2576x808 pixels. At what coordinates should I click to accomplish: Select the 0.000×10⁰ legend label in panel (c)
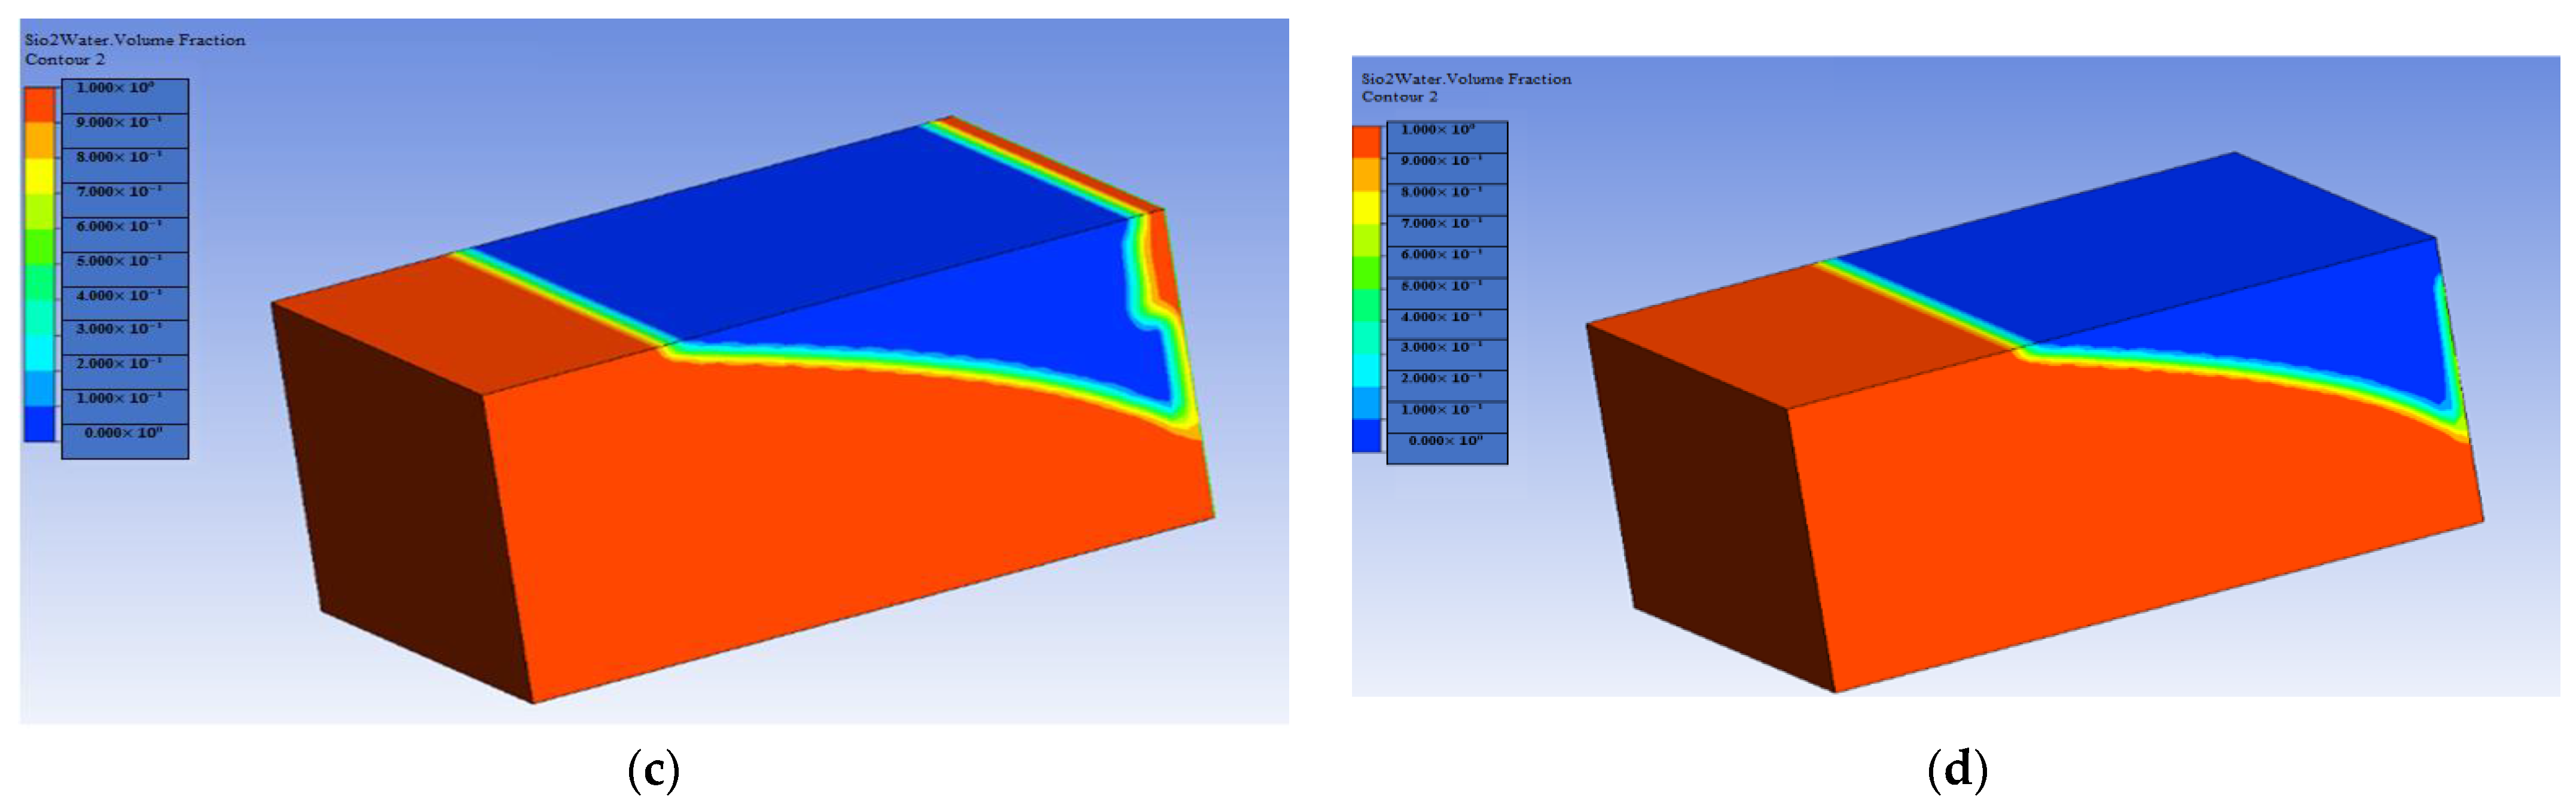coord(123,433)
